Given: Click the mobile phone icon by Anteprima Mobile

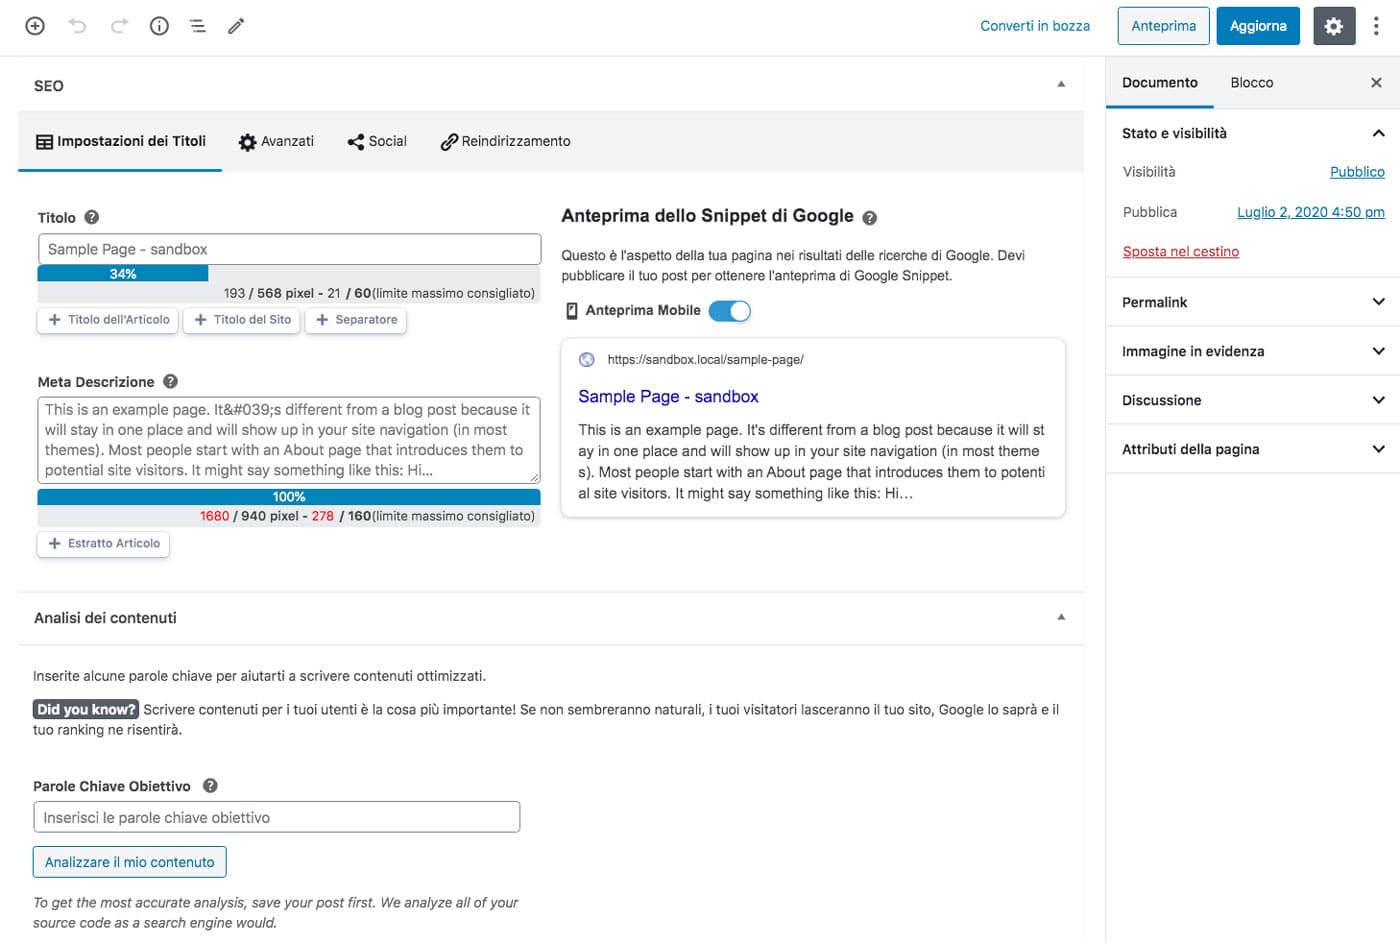Looking at the screenshot, I should point(572,311).
